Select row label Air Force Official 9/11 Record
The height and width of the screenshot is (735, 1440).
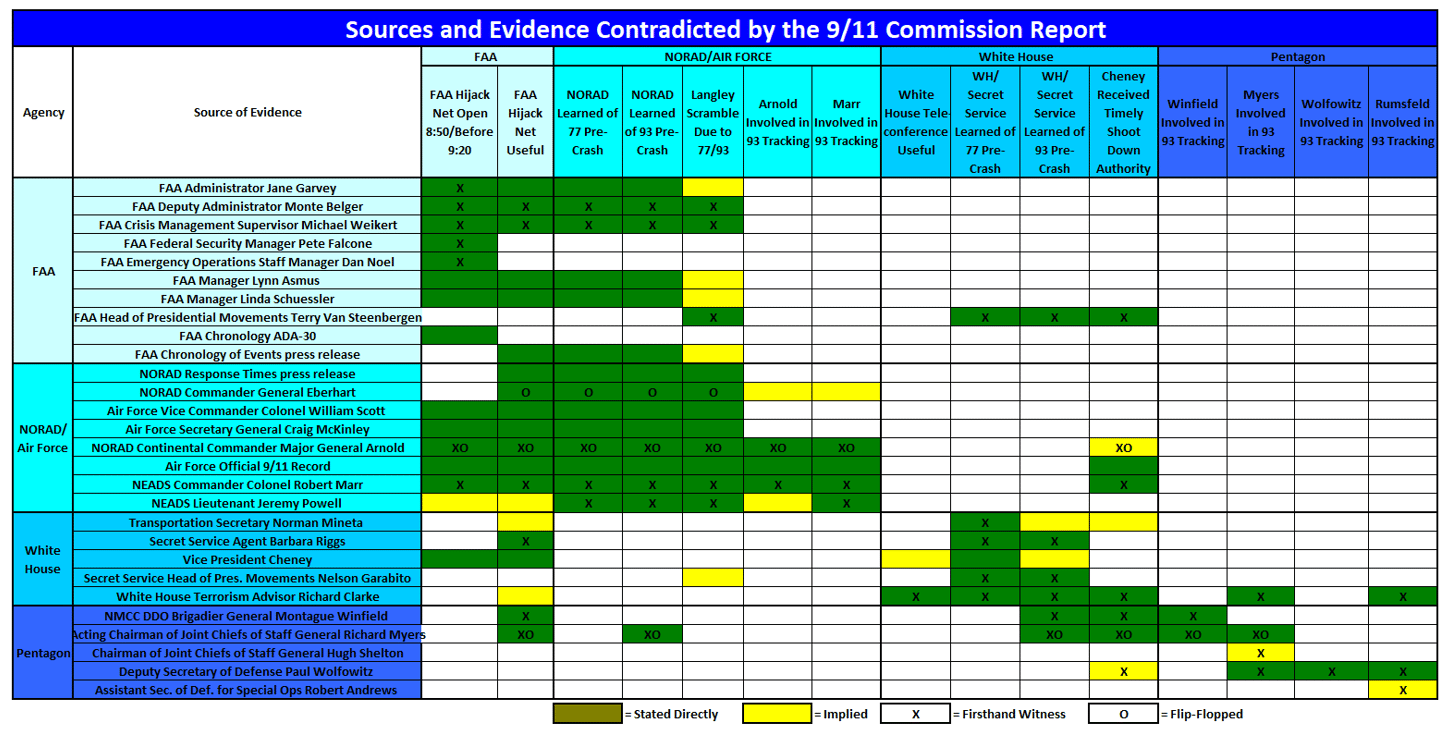(247, 466)
